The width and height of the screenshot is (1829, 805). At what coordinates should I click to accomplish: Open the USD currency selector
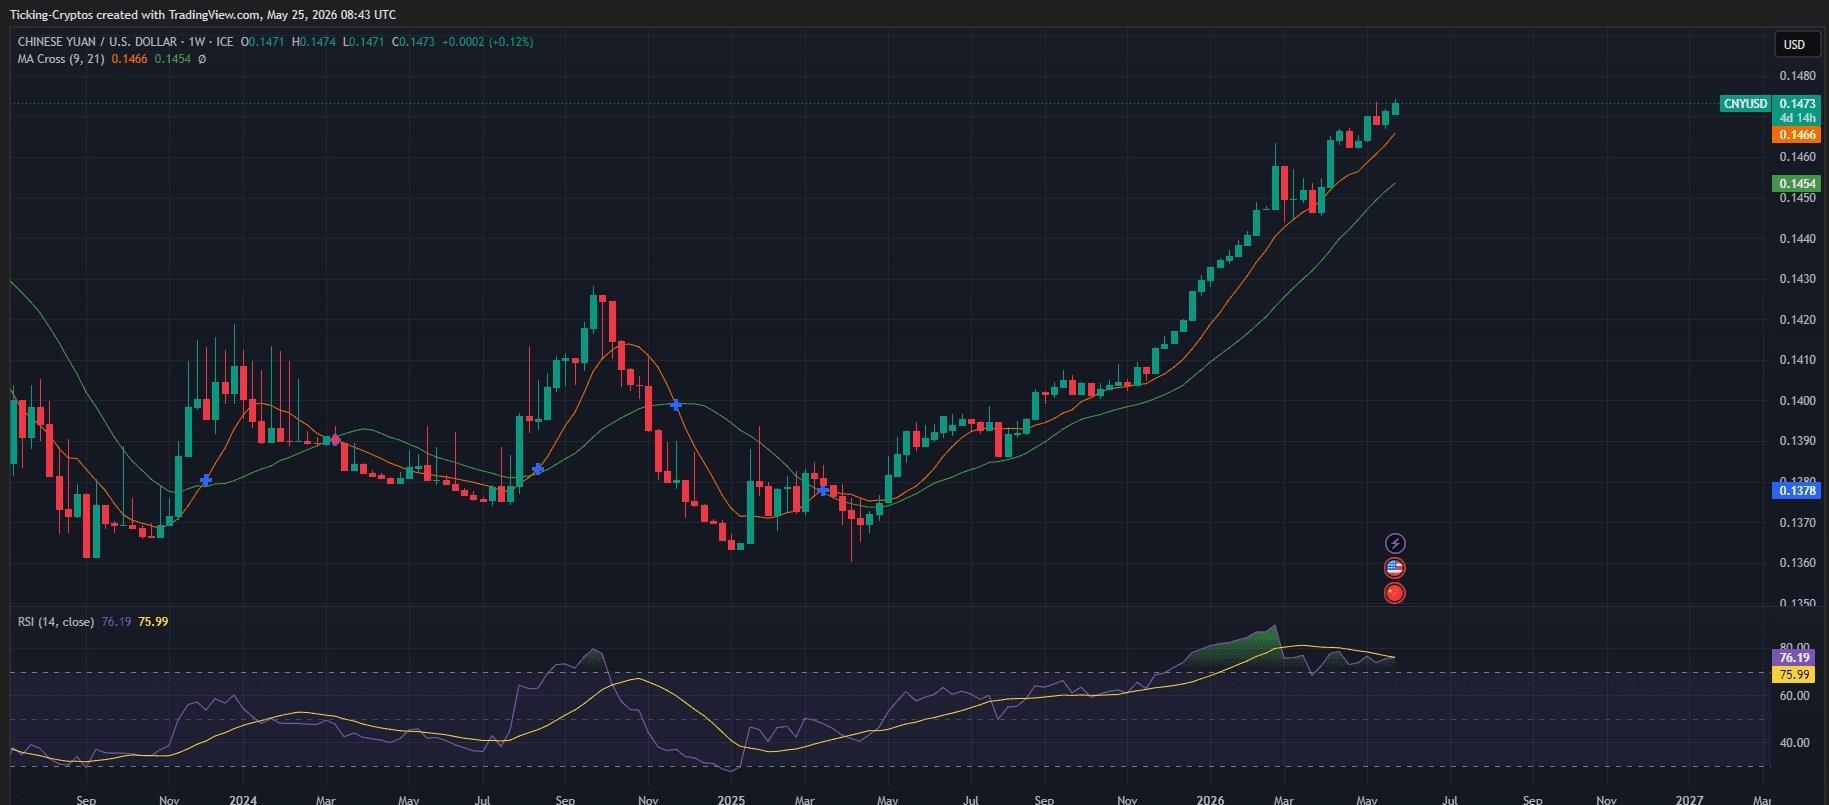pyautogui.click(x=1795, y=44)
